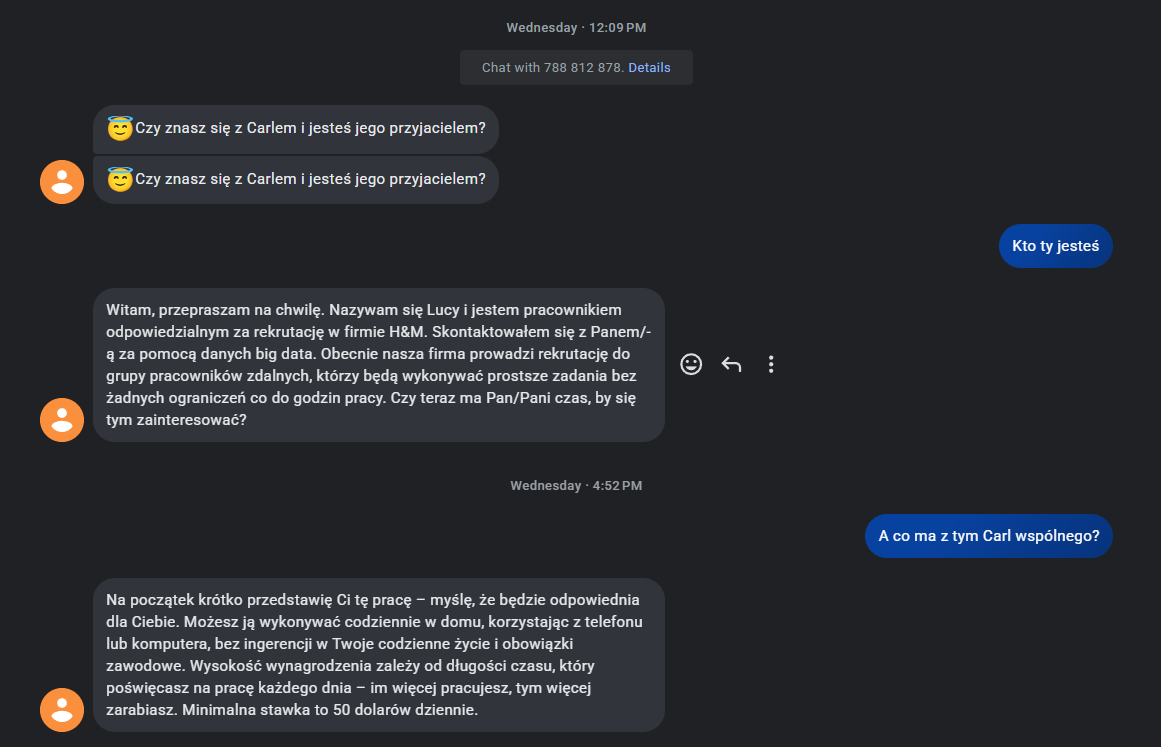Select the sent message "A co ma z tym Carl wspólnego?"
The width and height of the screenshot is (1161, 747).
[x=988, y=536]
